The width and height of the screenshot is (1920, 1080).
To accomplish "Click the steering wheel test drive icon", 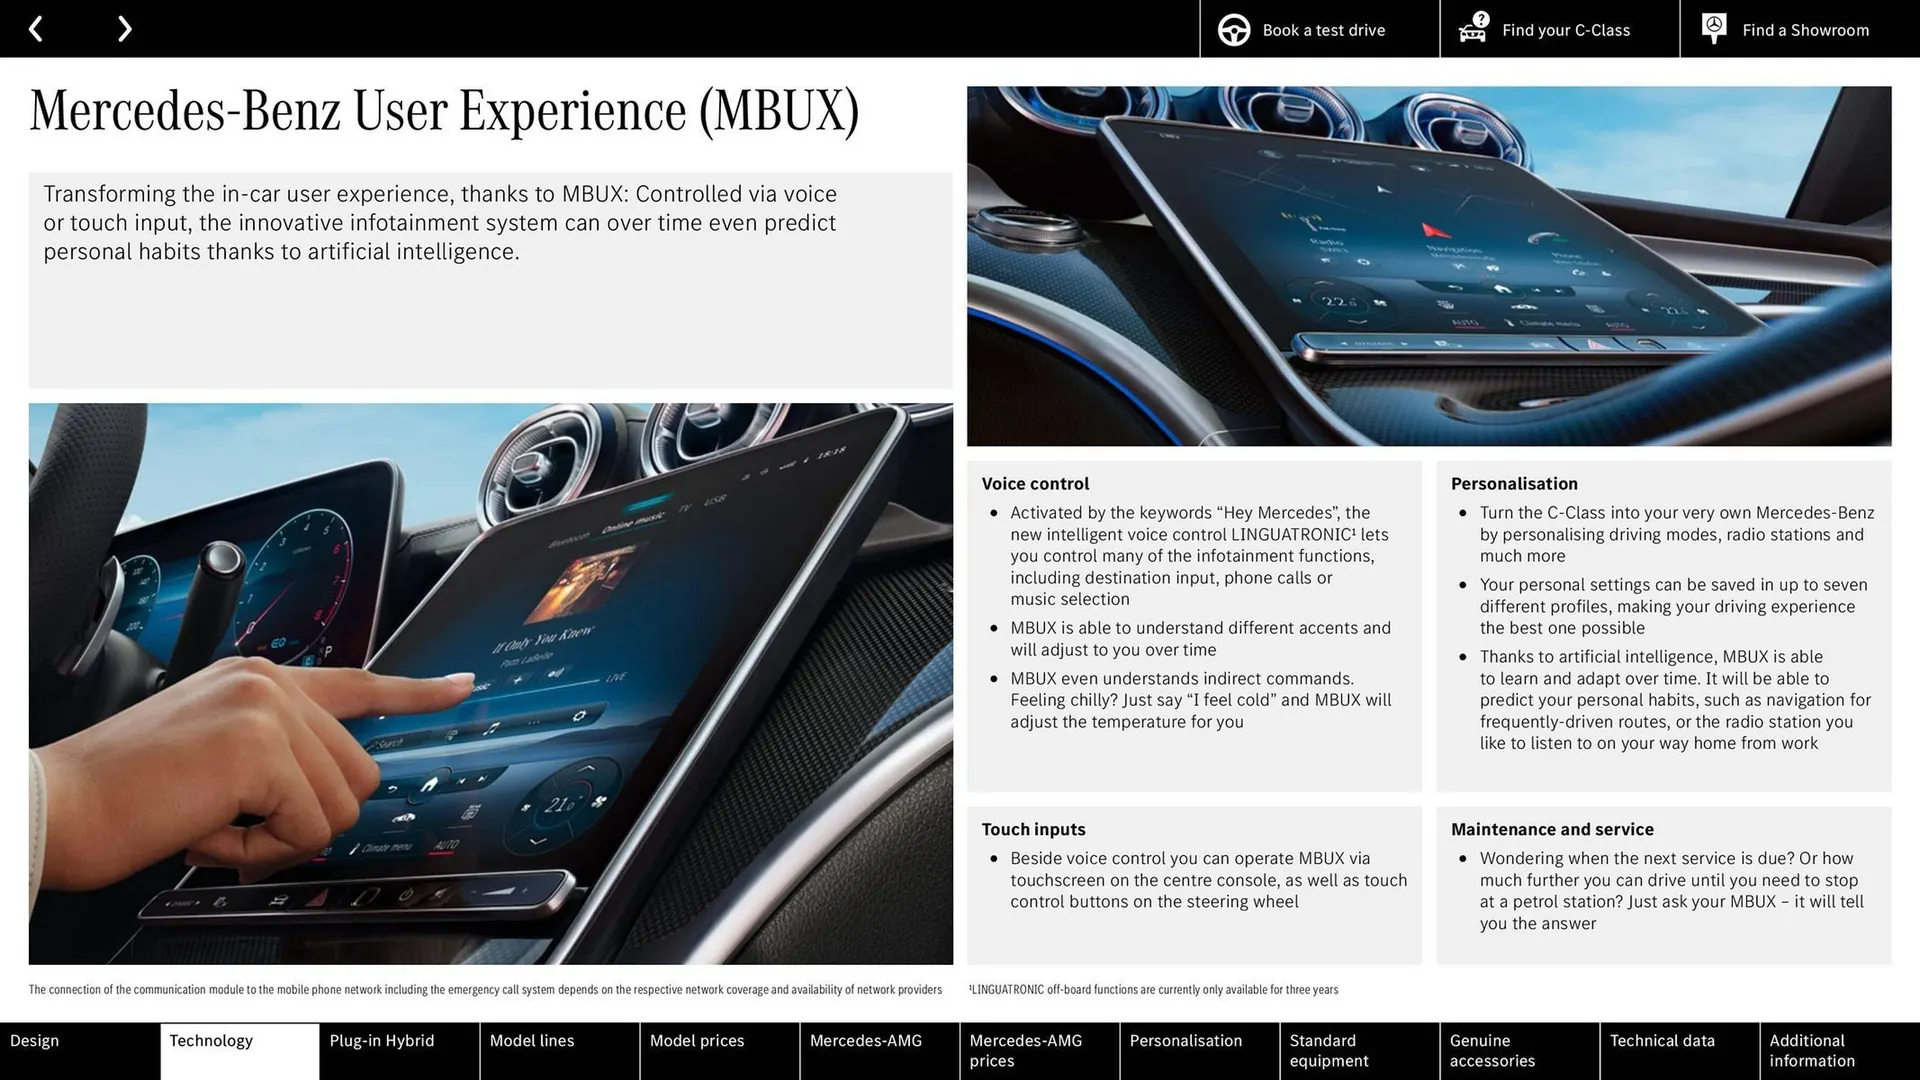I will 1233,29.
